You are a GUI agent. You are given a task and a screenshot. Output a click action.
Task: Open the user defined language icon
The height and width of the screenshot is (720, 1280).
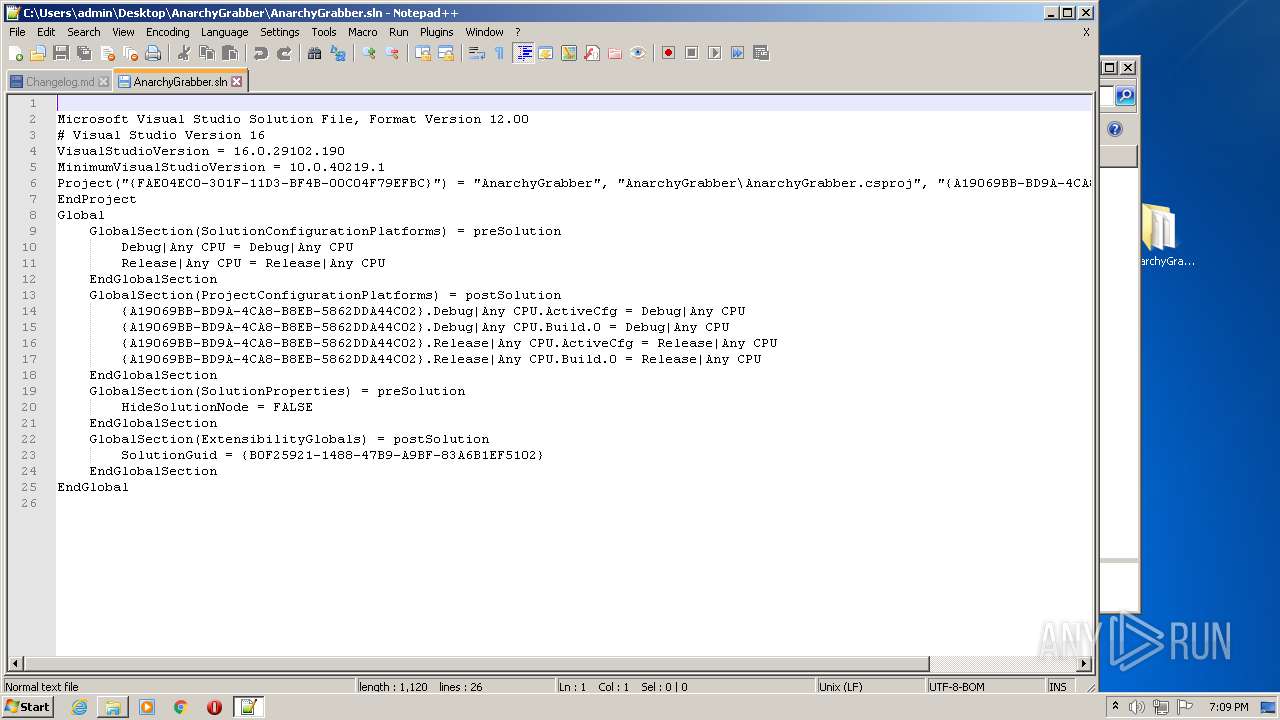[546, 53]
